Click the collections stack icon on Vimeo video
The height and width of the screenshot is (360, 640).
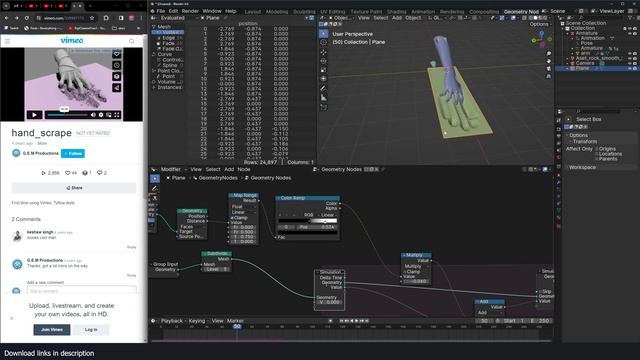point(117,76)
